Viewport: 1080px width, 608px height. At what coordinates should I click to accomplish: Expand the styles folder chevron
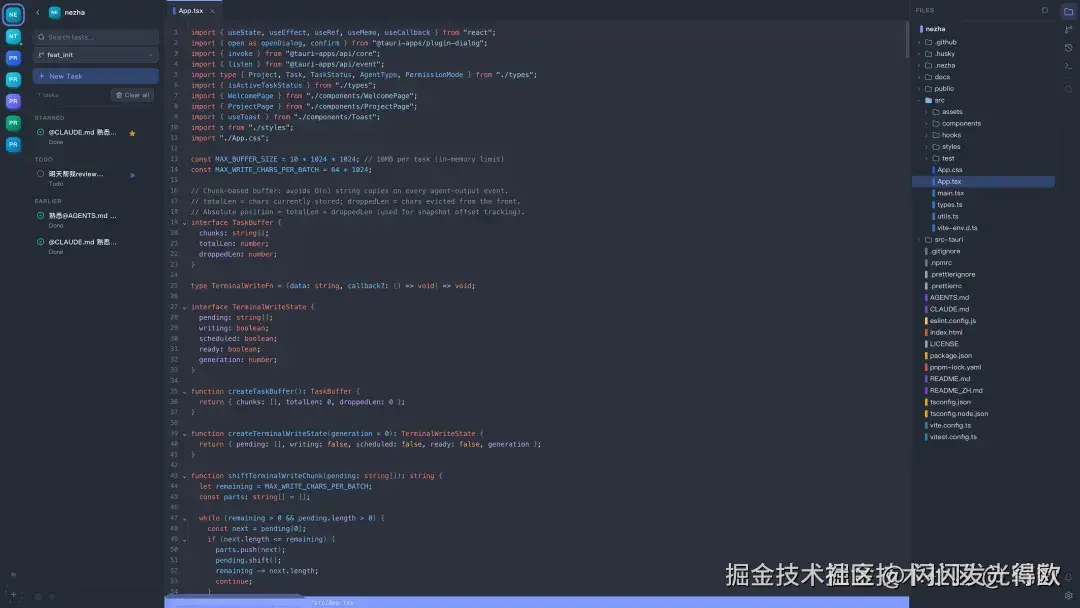[x=927, y=147]
